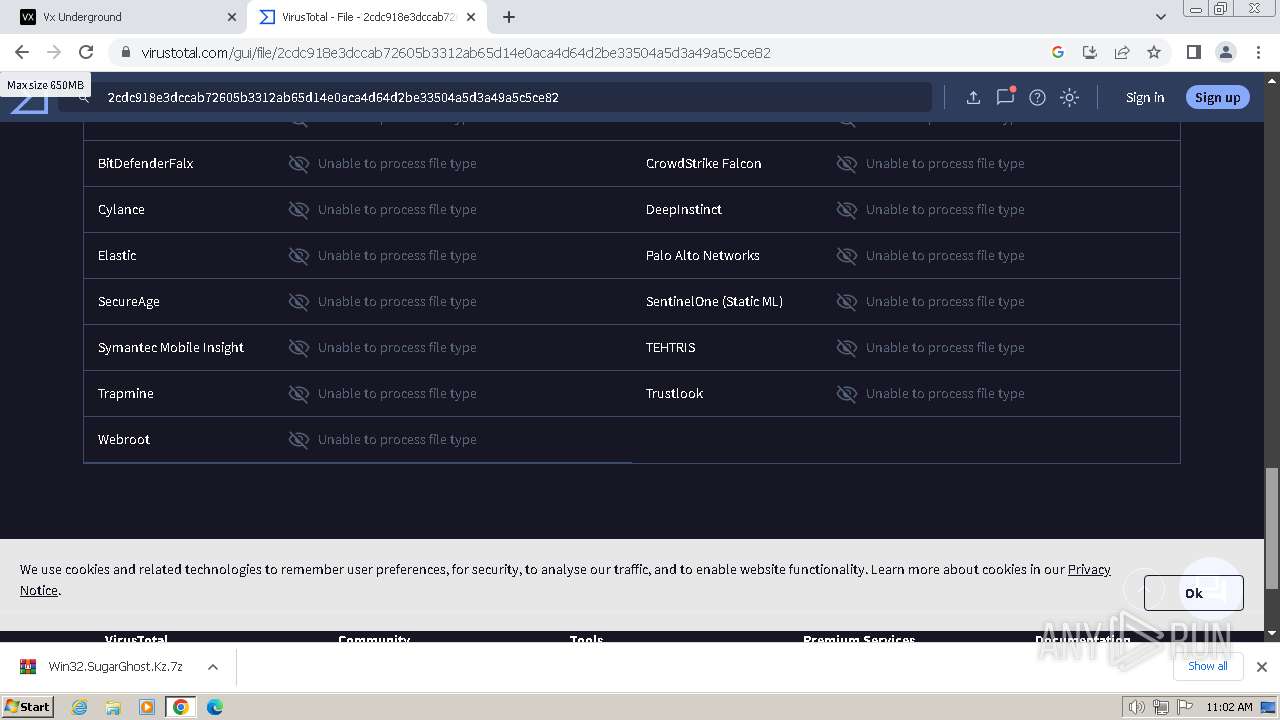1280x720 pixels.
Task: Click Show all downloads
Action: tap(1208, 666)
